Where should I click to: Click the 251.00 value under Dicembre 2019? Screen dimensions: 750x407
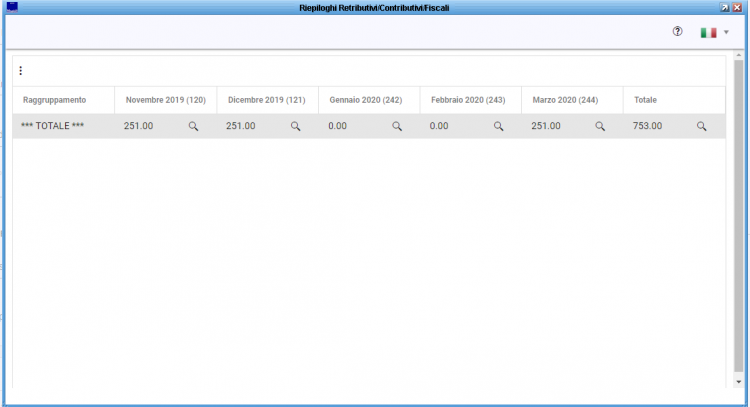pos(241,126)
